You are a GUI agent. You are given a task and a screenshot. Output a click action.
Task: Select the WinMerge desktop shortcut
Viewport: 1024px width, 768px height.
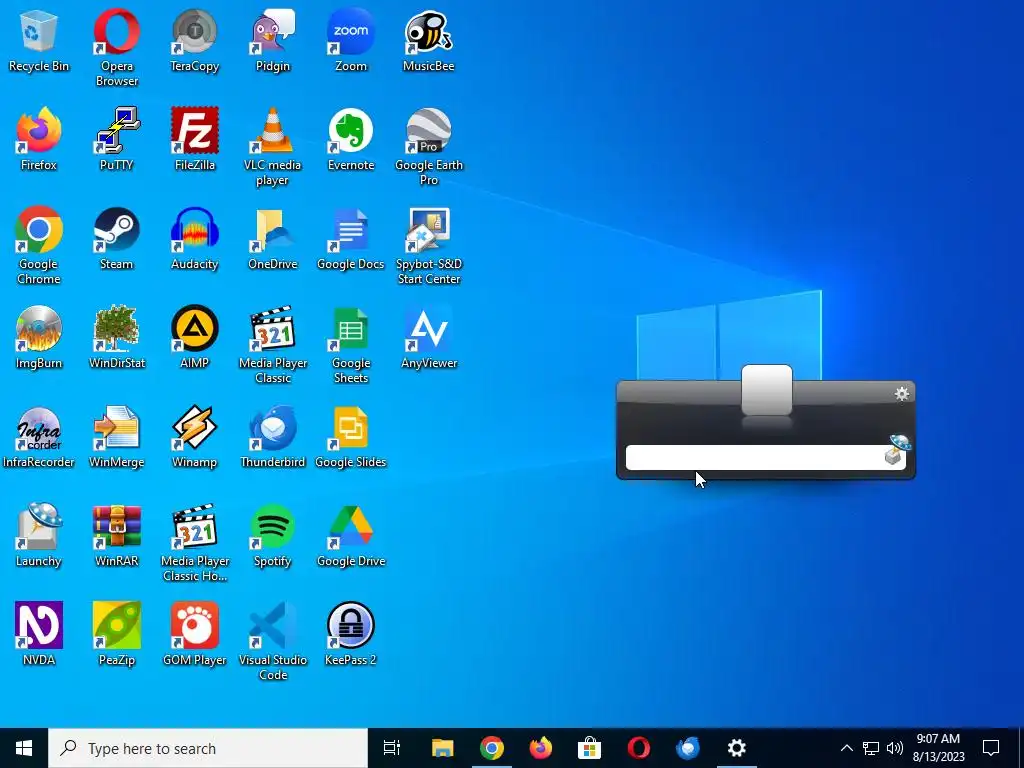click(x=117, y=436)
